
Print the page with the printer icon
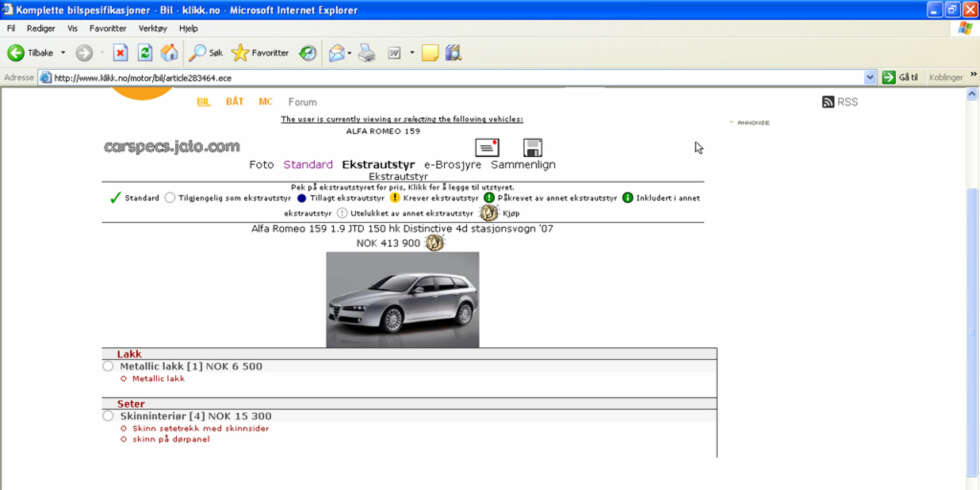pos(367,53)
